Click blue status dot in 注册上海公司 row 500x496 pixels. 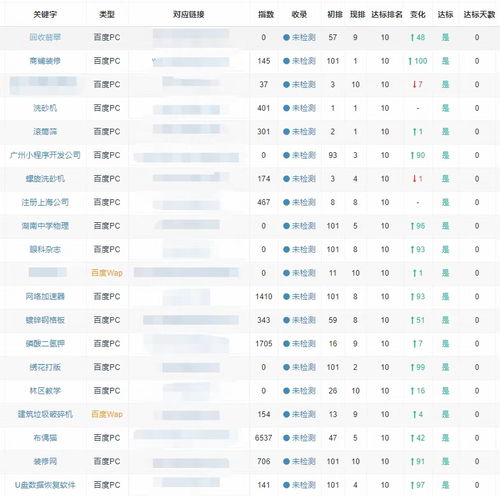pyautogui.click(x=286, y=202)
